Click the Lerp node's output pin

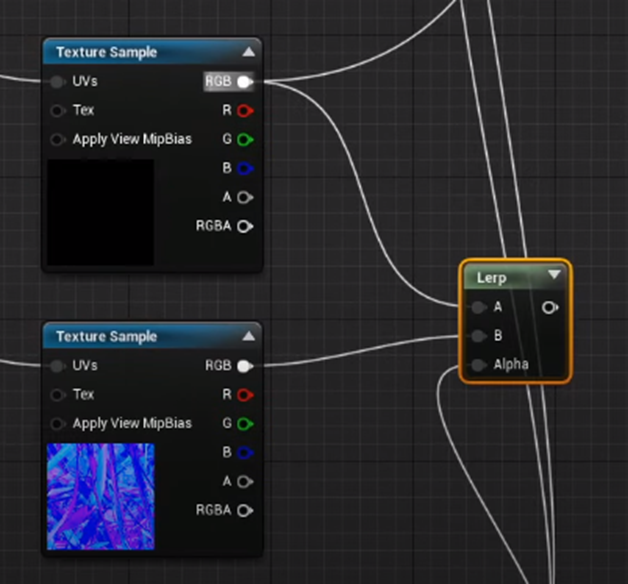550,307
